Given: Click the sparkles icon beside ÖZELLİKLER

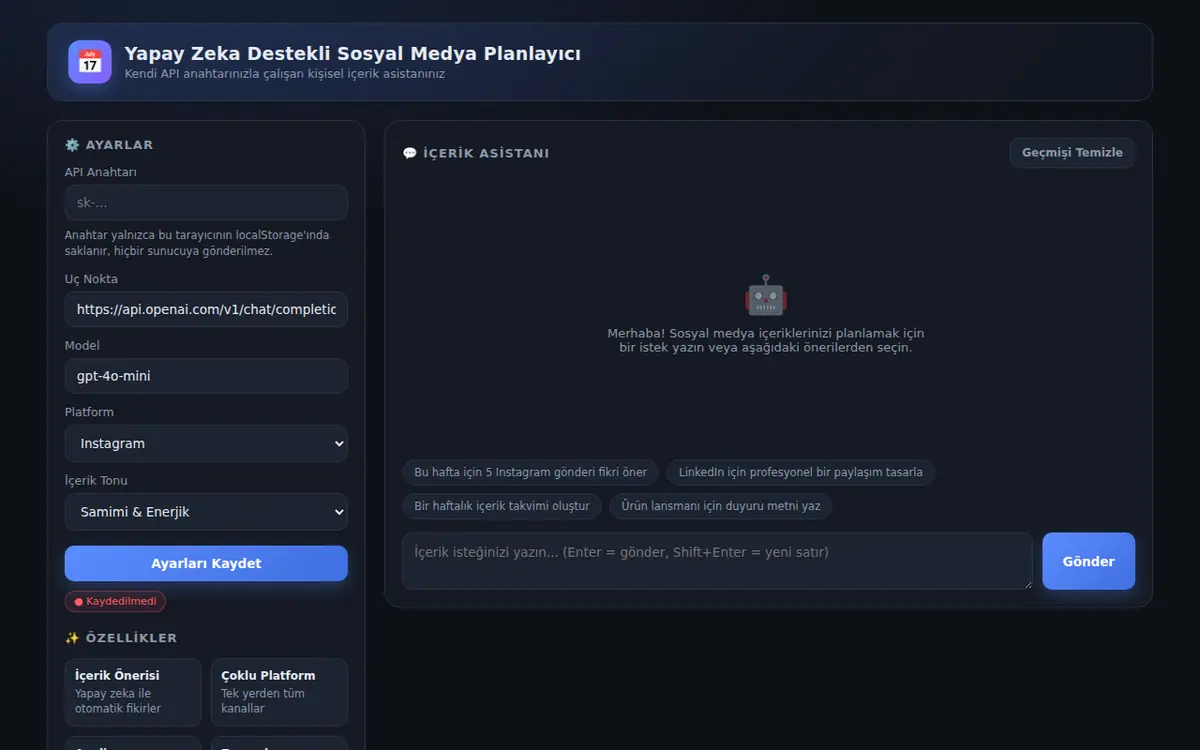Looking at the screenshot, I should 72,638.
